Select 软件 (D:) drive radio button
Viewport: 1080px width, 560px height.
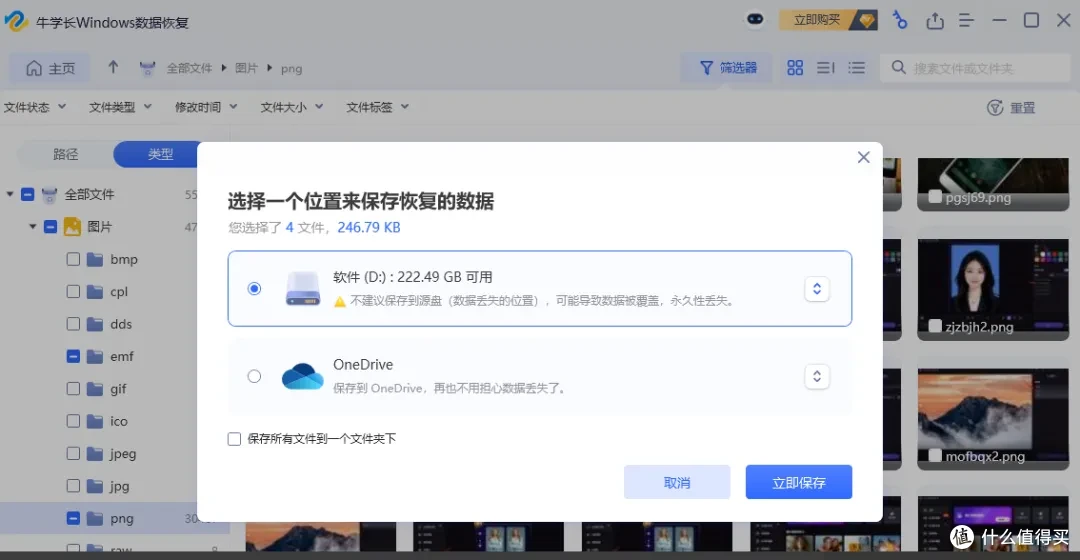254,289
